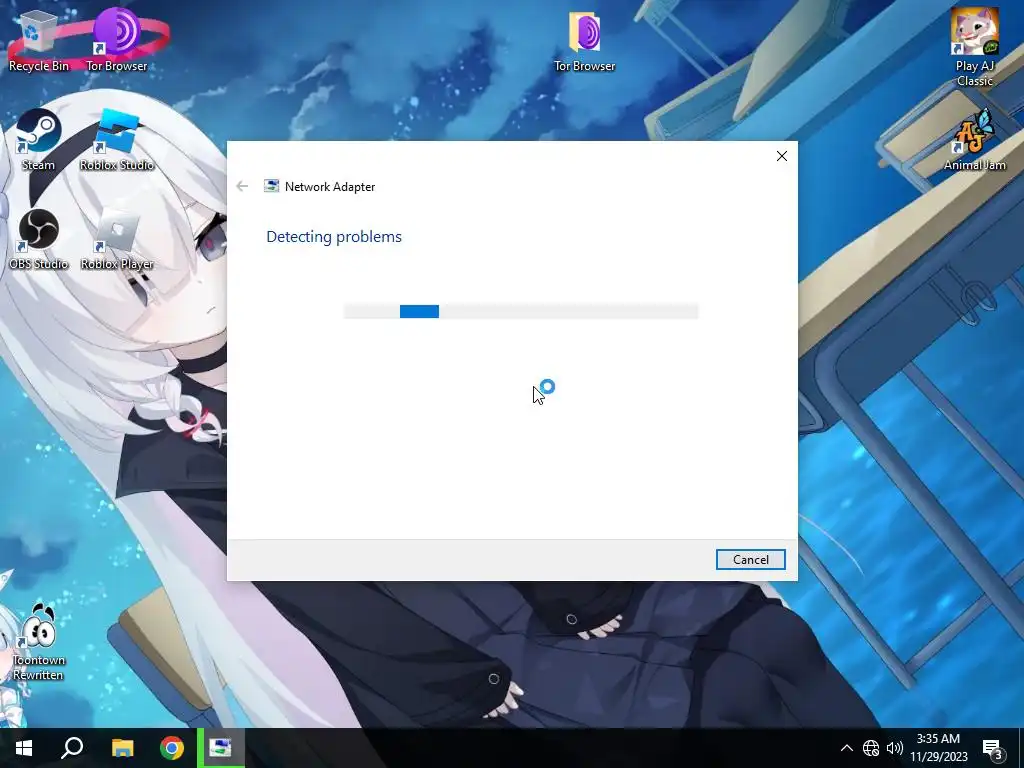Viewport: 1024px width, 768px height.
Task: Open the Recycle Bin desktop icon
Action: (39, 40)
